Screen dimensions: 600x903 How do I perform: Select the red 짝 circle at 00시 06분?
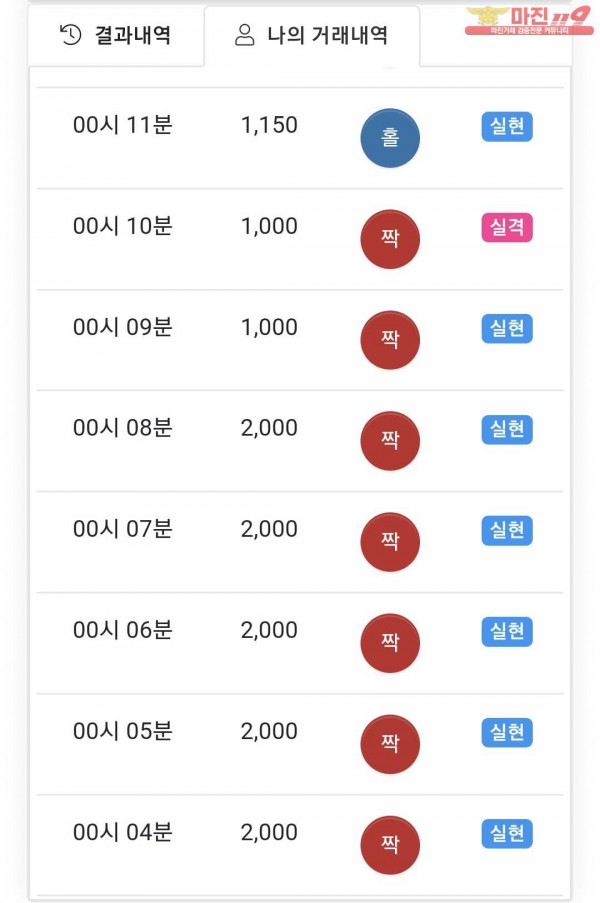click(x=390, y=643)
